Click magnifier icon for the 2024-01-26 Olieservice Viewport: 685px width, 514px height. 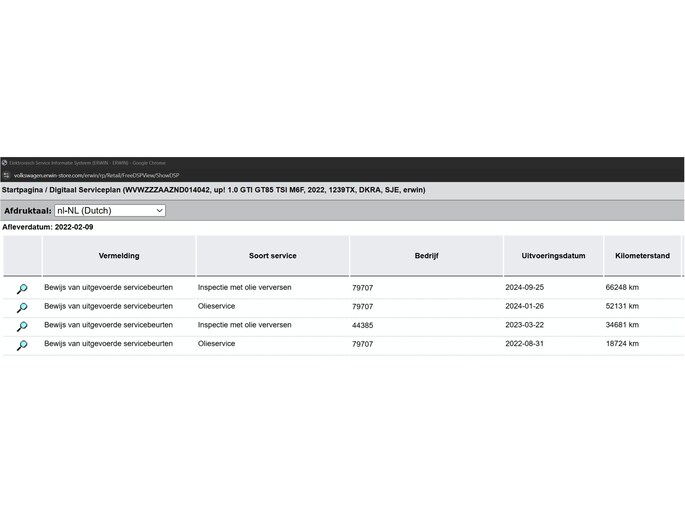[x=22, y=307]
